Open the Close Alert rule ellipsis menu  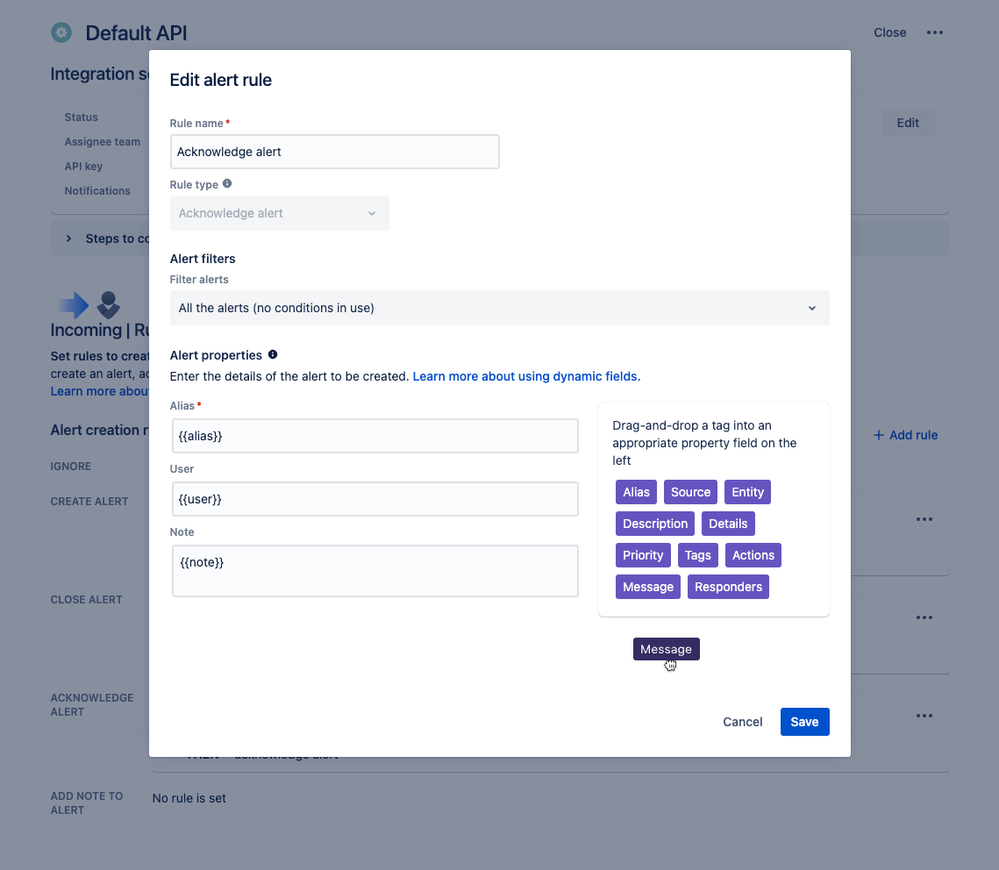pos(924,617)
